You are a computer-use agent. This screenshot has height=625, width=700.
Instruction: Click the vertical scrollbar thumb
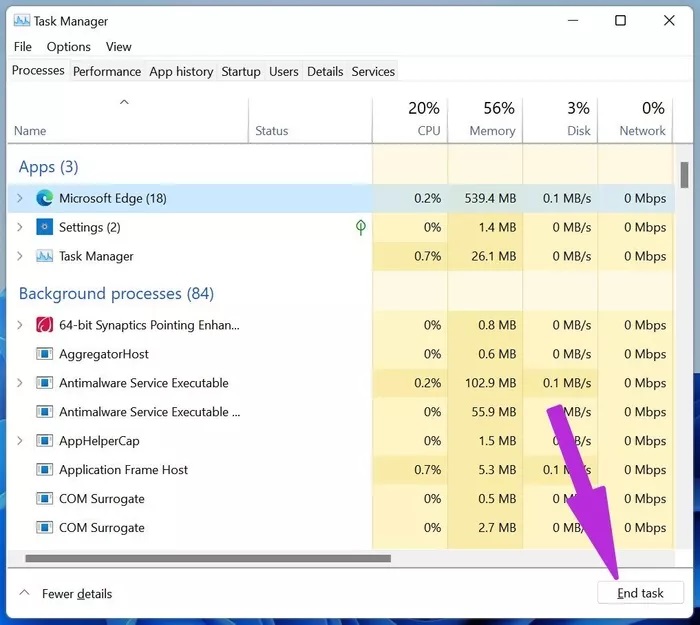tap(684, 175)
